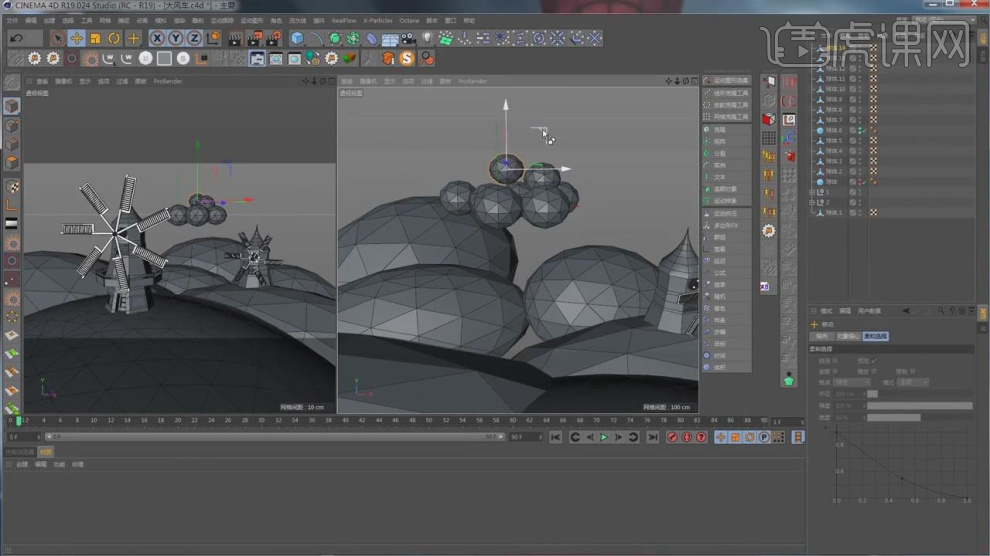Expand the null group named 1
Screen dimensions: 990x556
811,192
